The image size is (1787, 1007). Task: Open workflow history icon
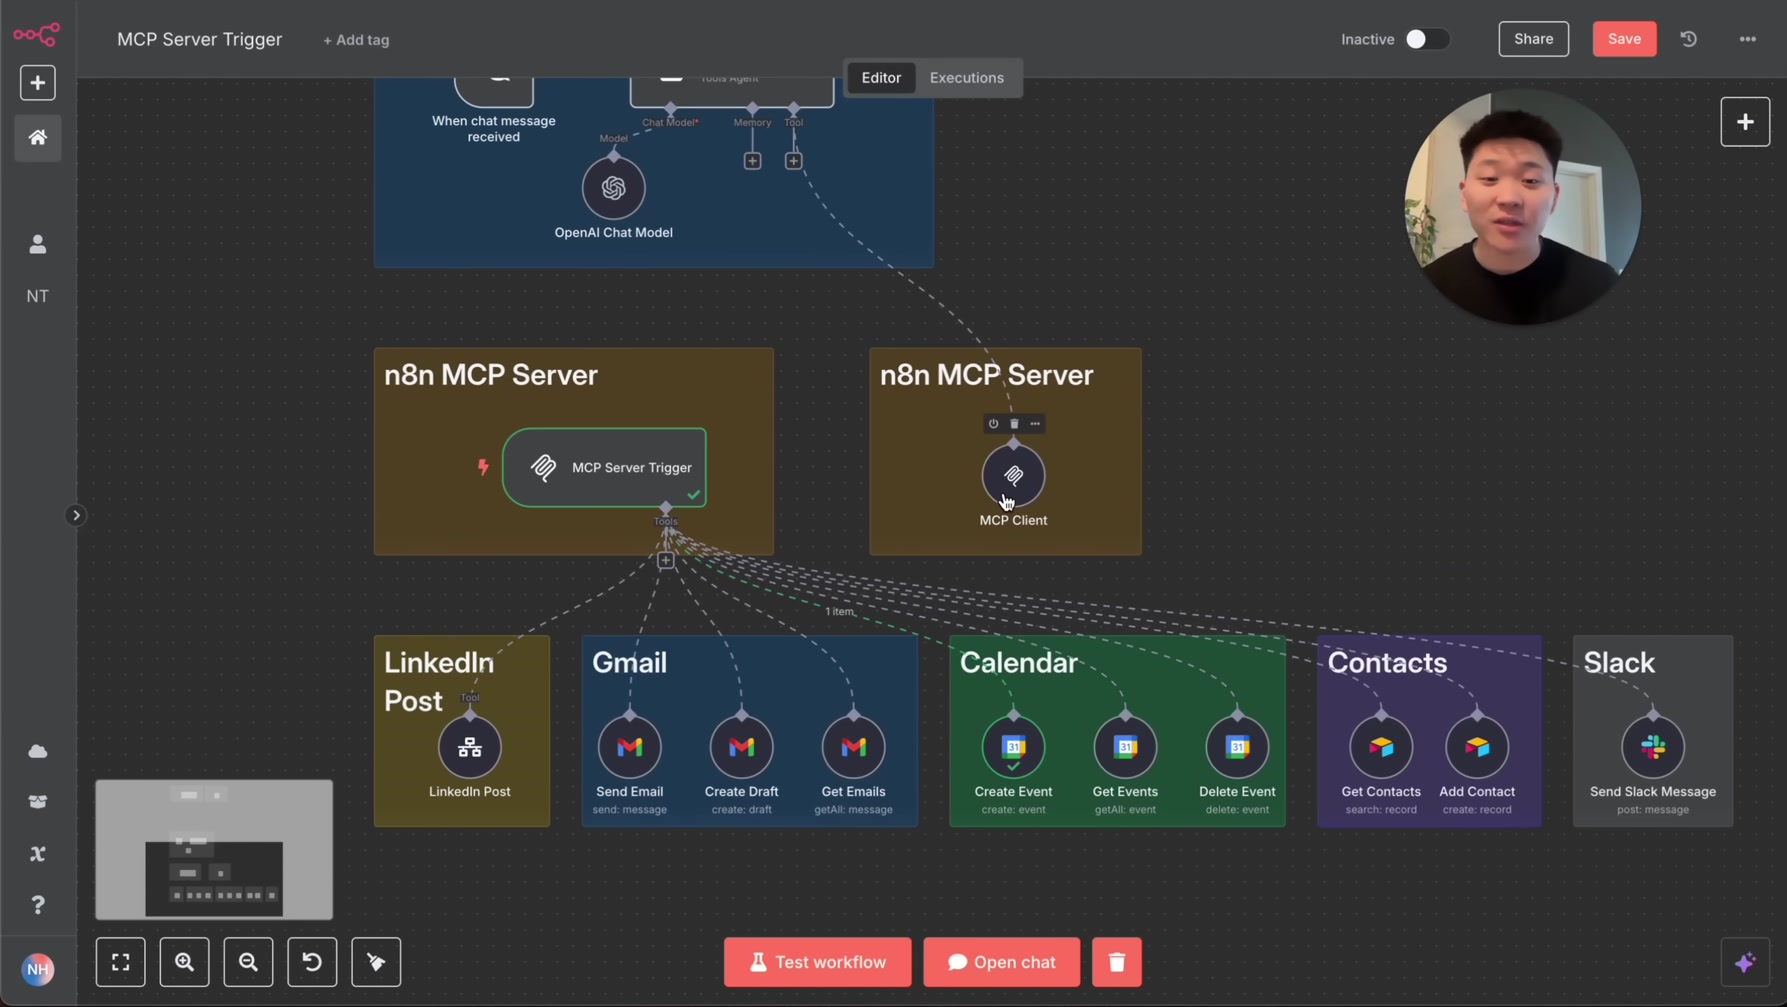coord(1689,39)
